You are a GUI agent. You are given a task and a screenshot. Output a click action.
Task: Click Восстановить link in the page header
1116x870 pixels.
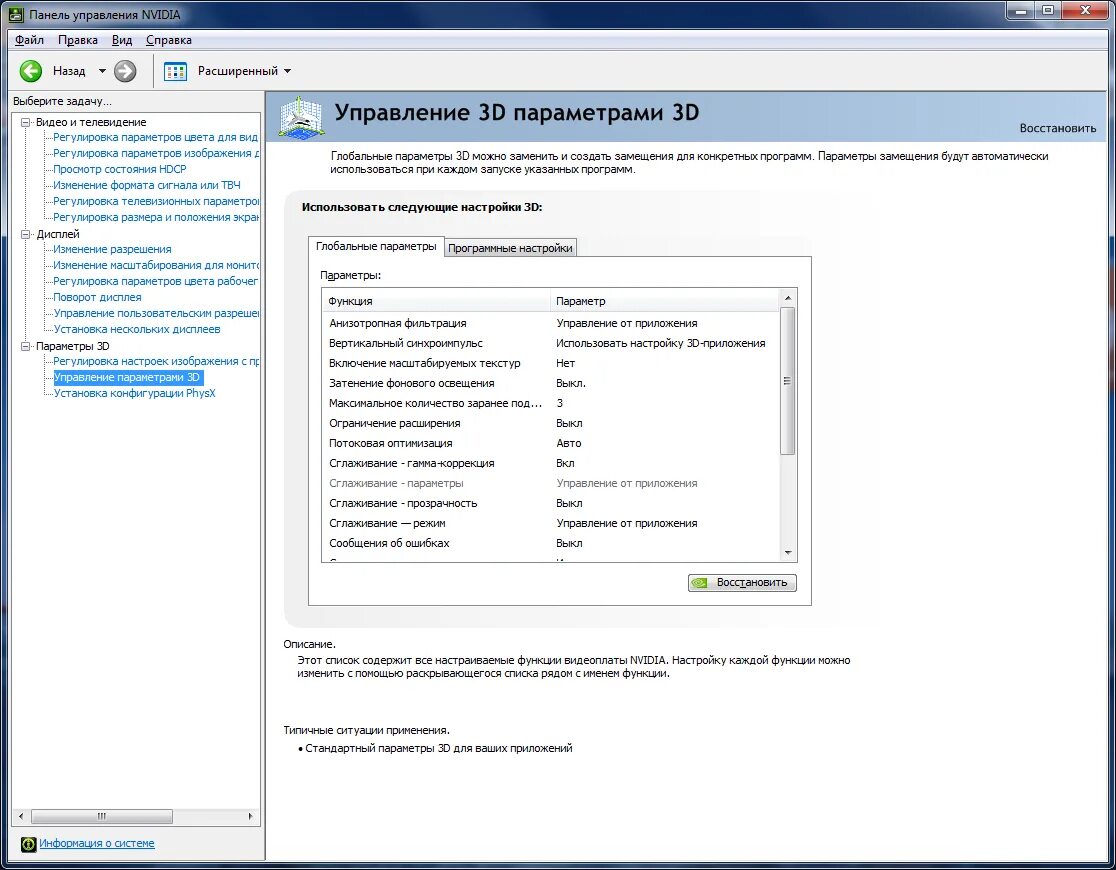click(x=1058, y=128)
